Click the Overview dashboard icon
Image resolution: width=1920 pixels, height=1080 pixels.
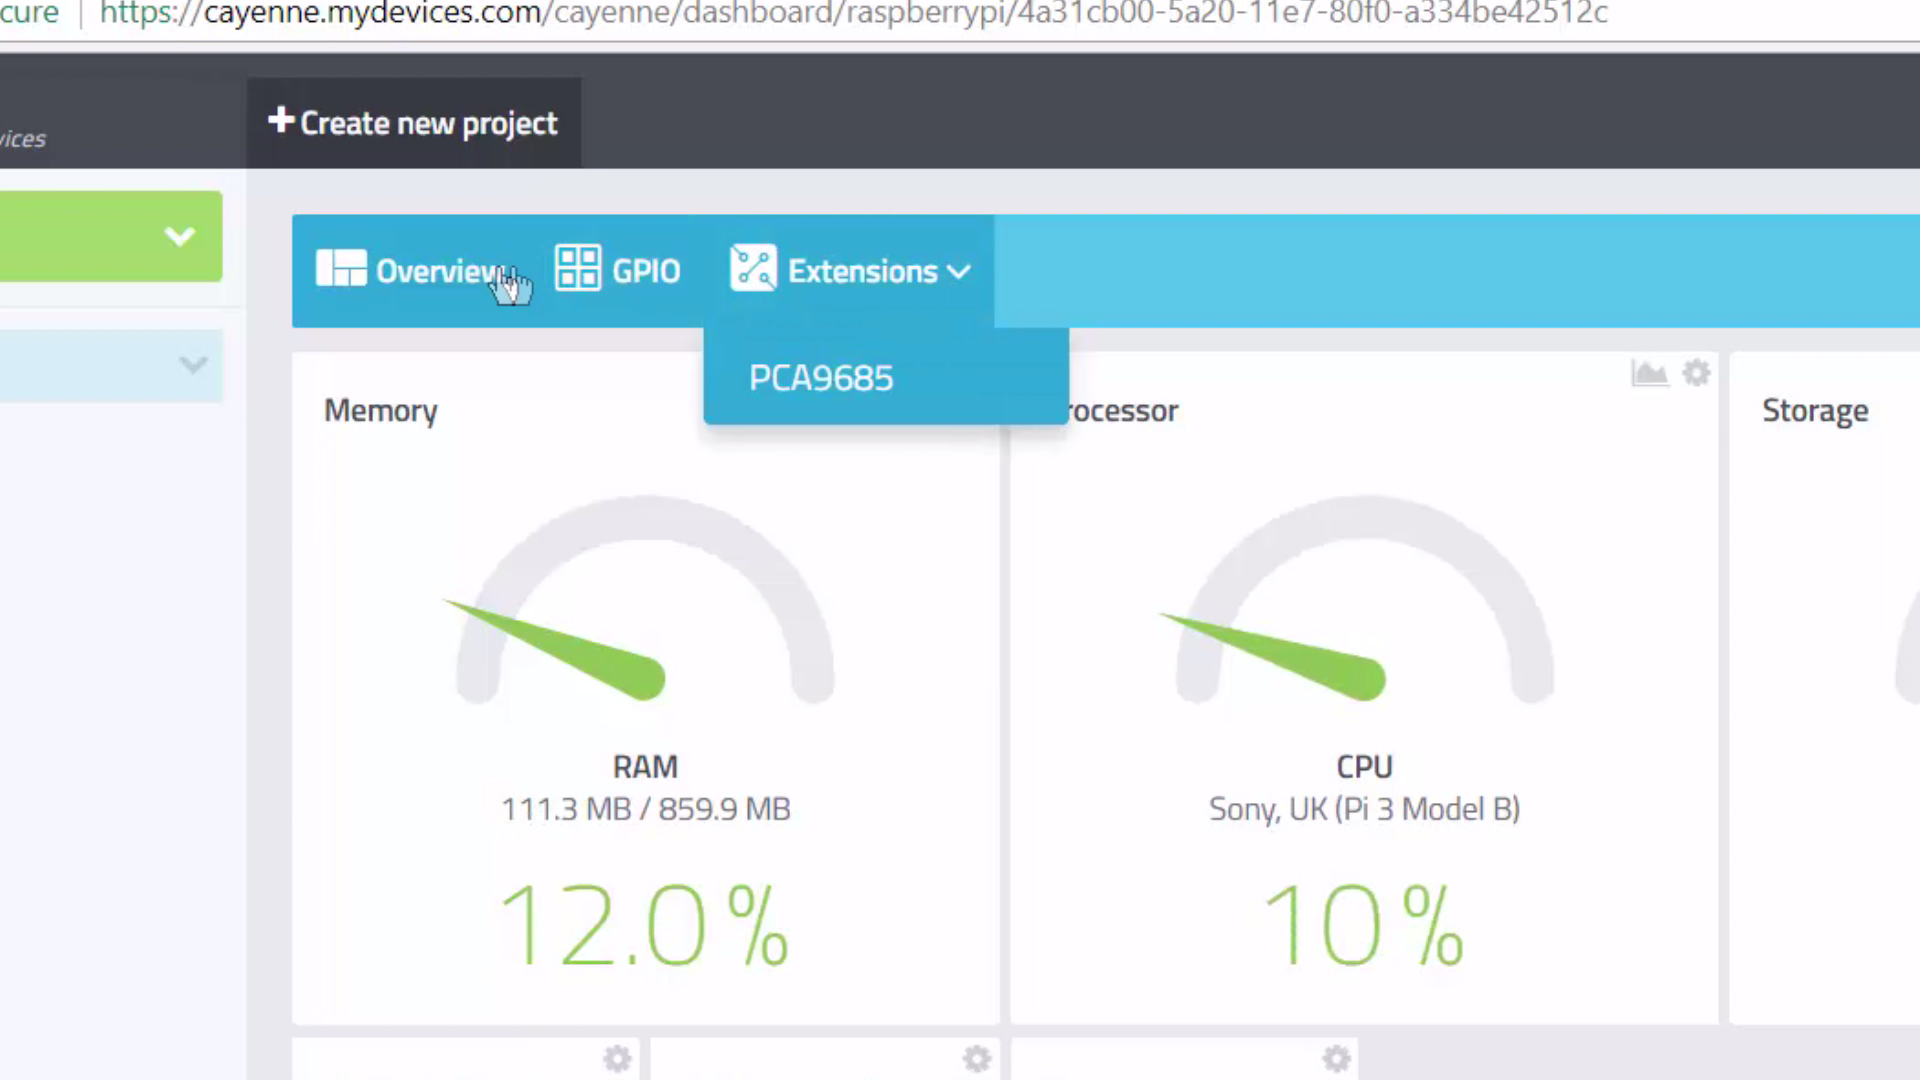[x=341, y=269]
